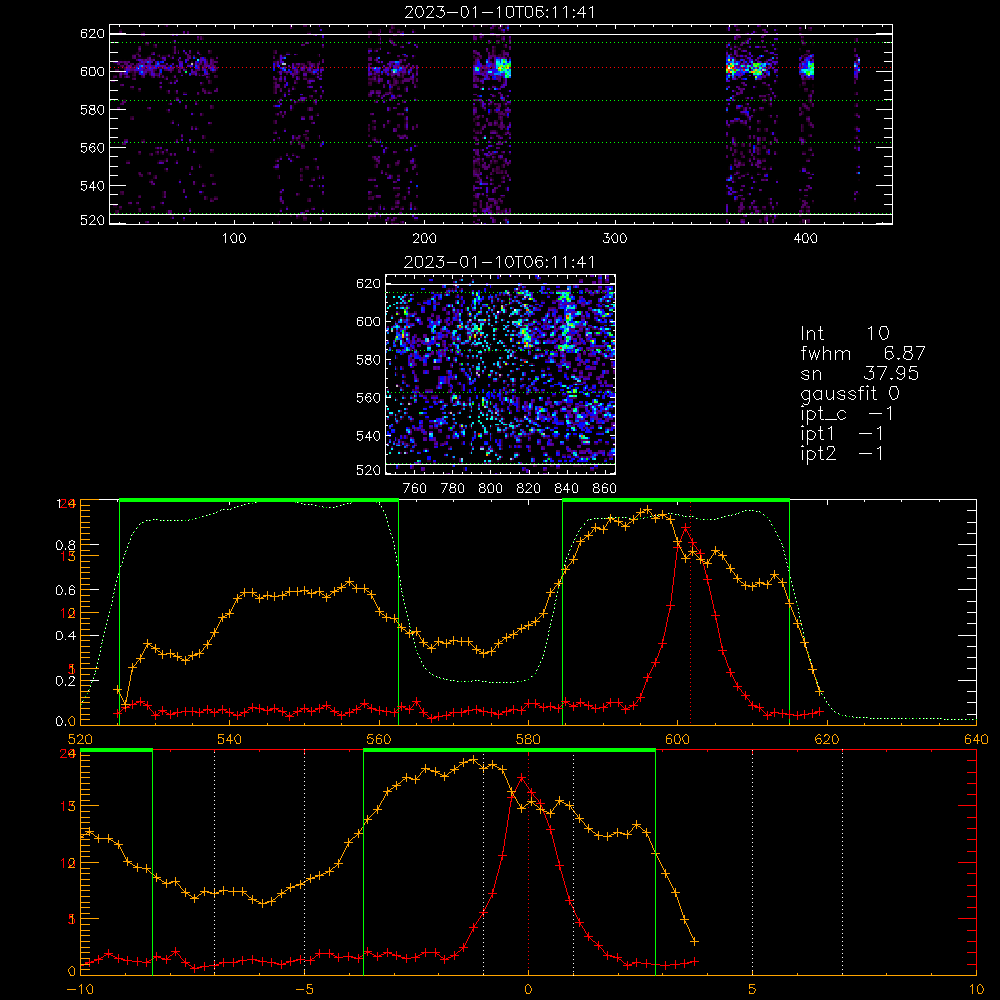Click the 'gaussfit 0' line
Screen dimensions: 1000x1000
[x=849, y=393]
